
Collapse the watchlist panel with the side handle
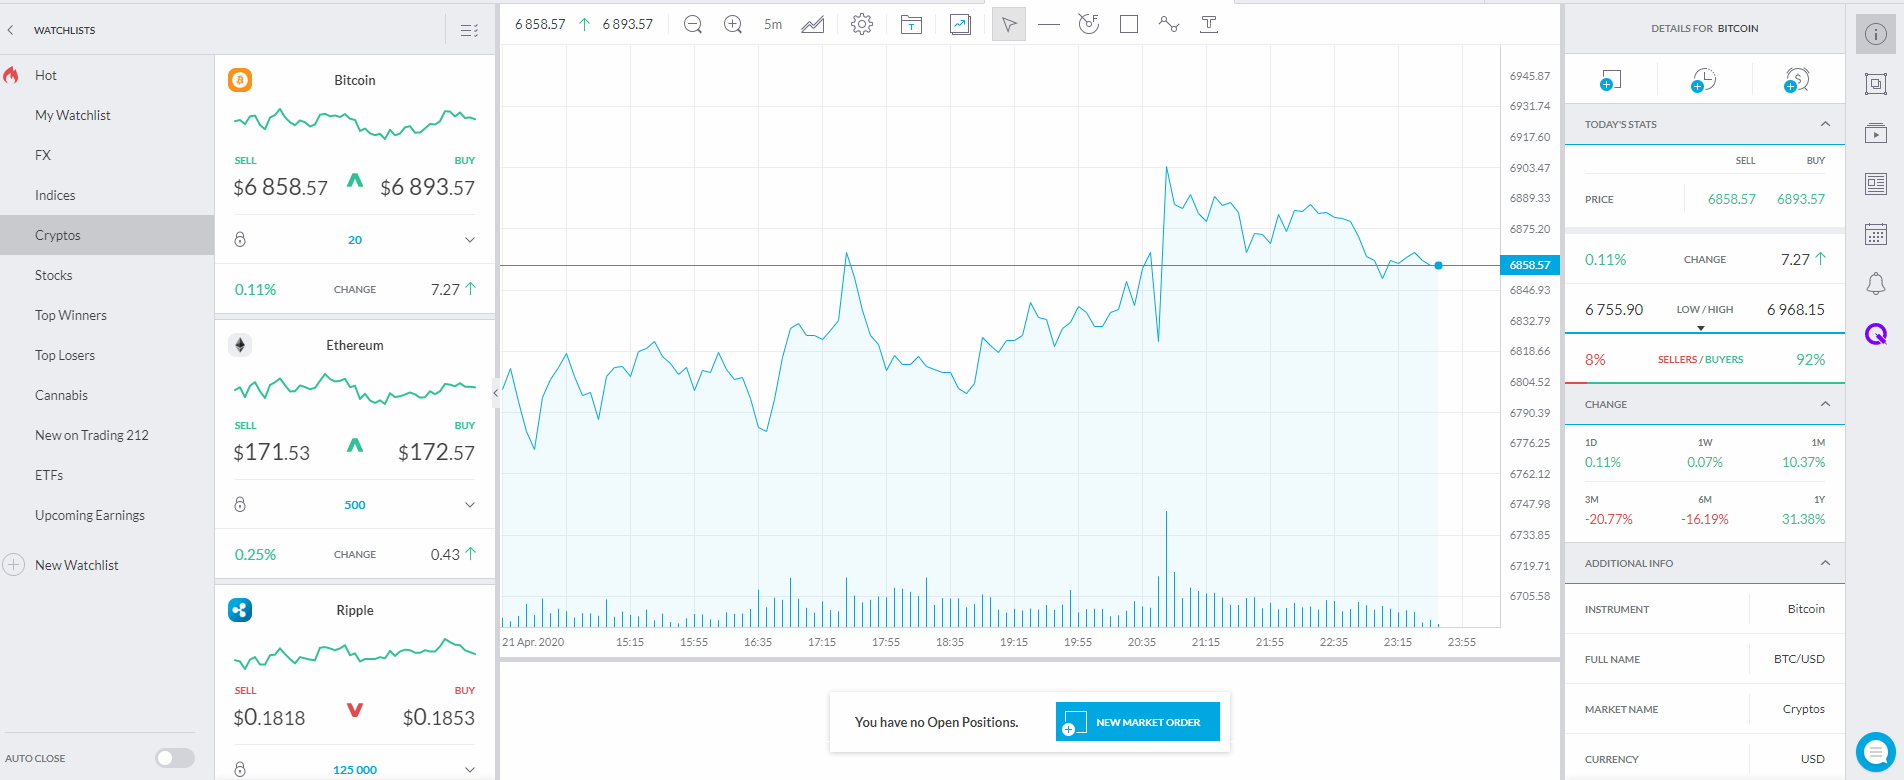495,393
